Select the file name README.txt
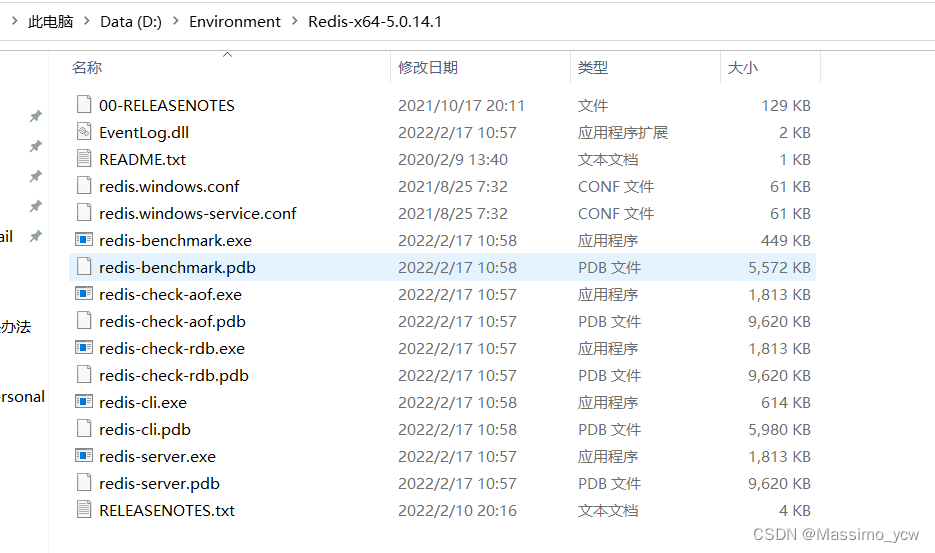This screenshot has height=553, width=935. click(x=142, y=159)
